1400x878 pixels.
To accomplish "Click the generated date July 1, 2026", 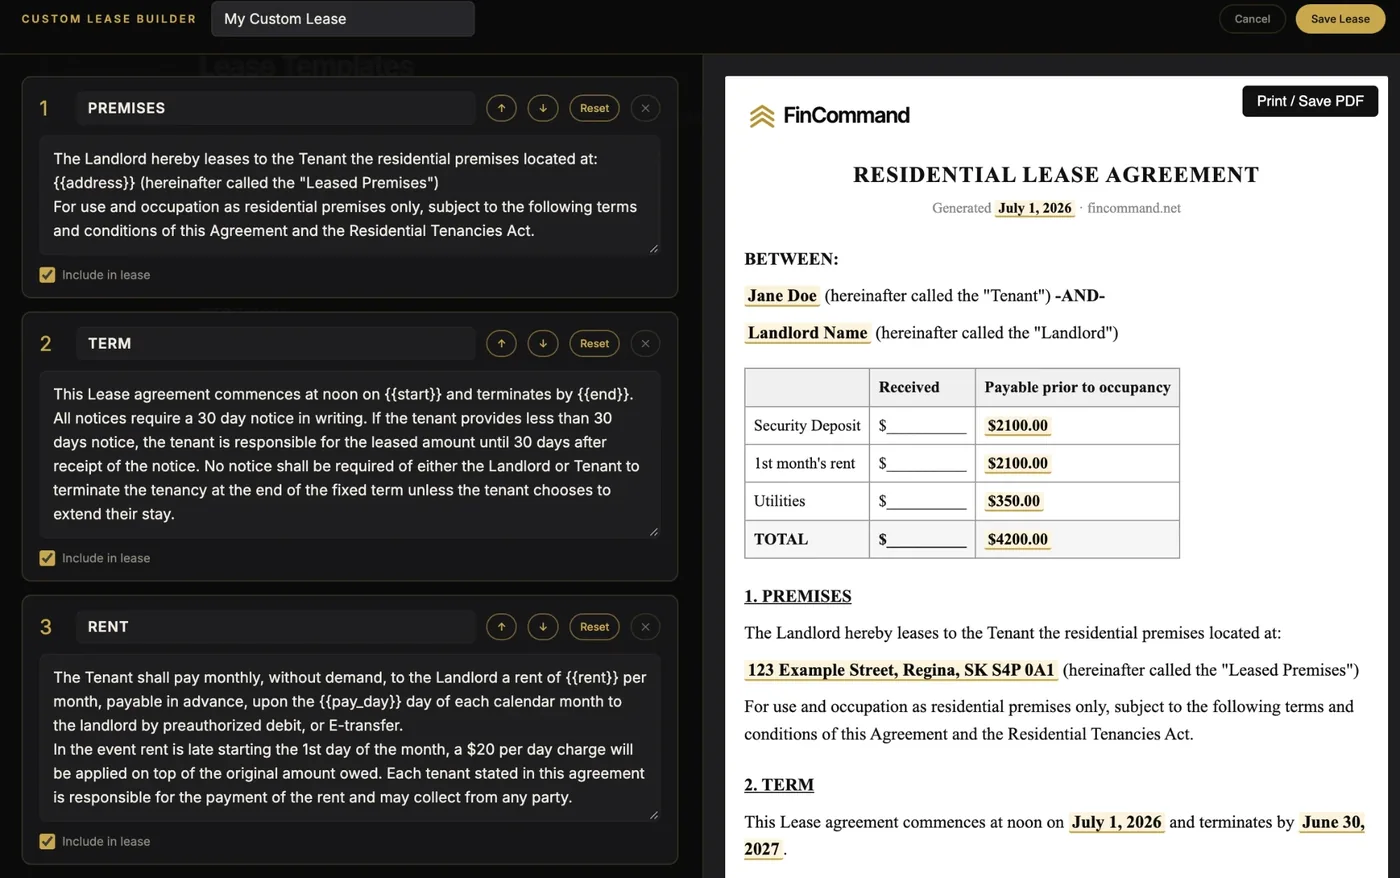I will [x=1034, y=208].
